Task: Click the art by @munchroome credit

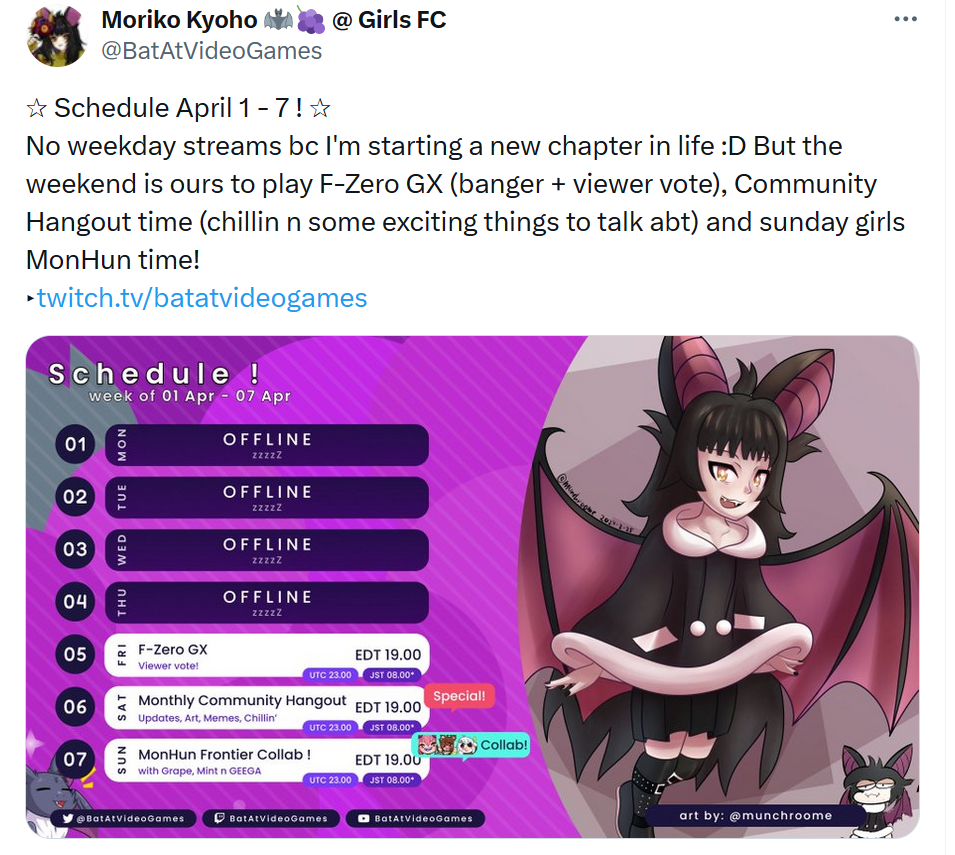Action: pyautogui.click(x=755, y=815)
